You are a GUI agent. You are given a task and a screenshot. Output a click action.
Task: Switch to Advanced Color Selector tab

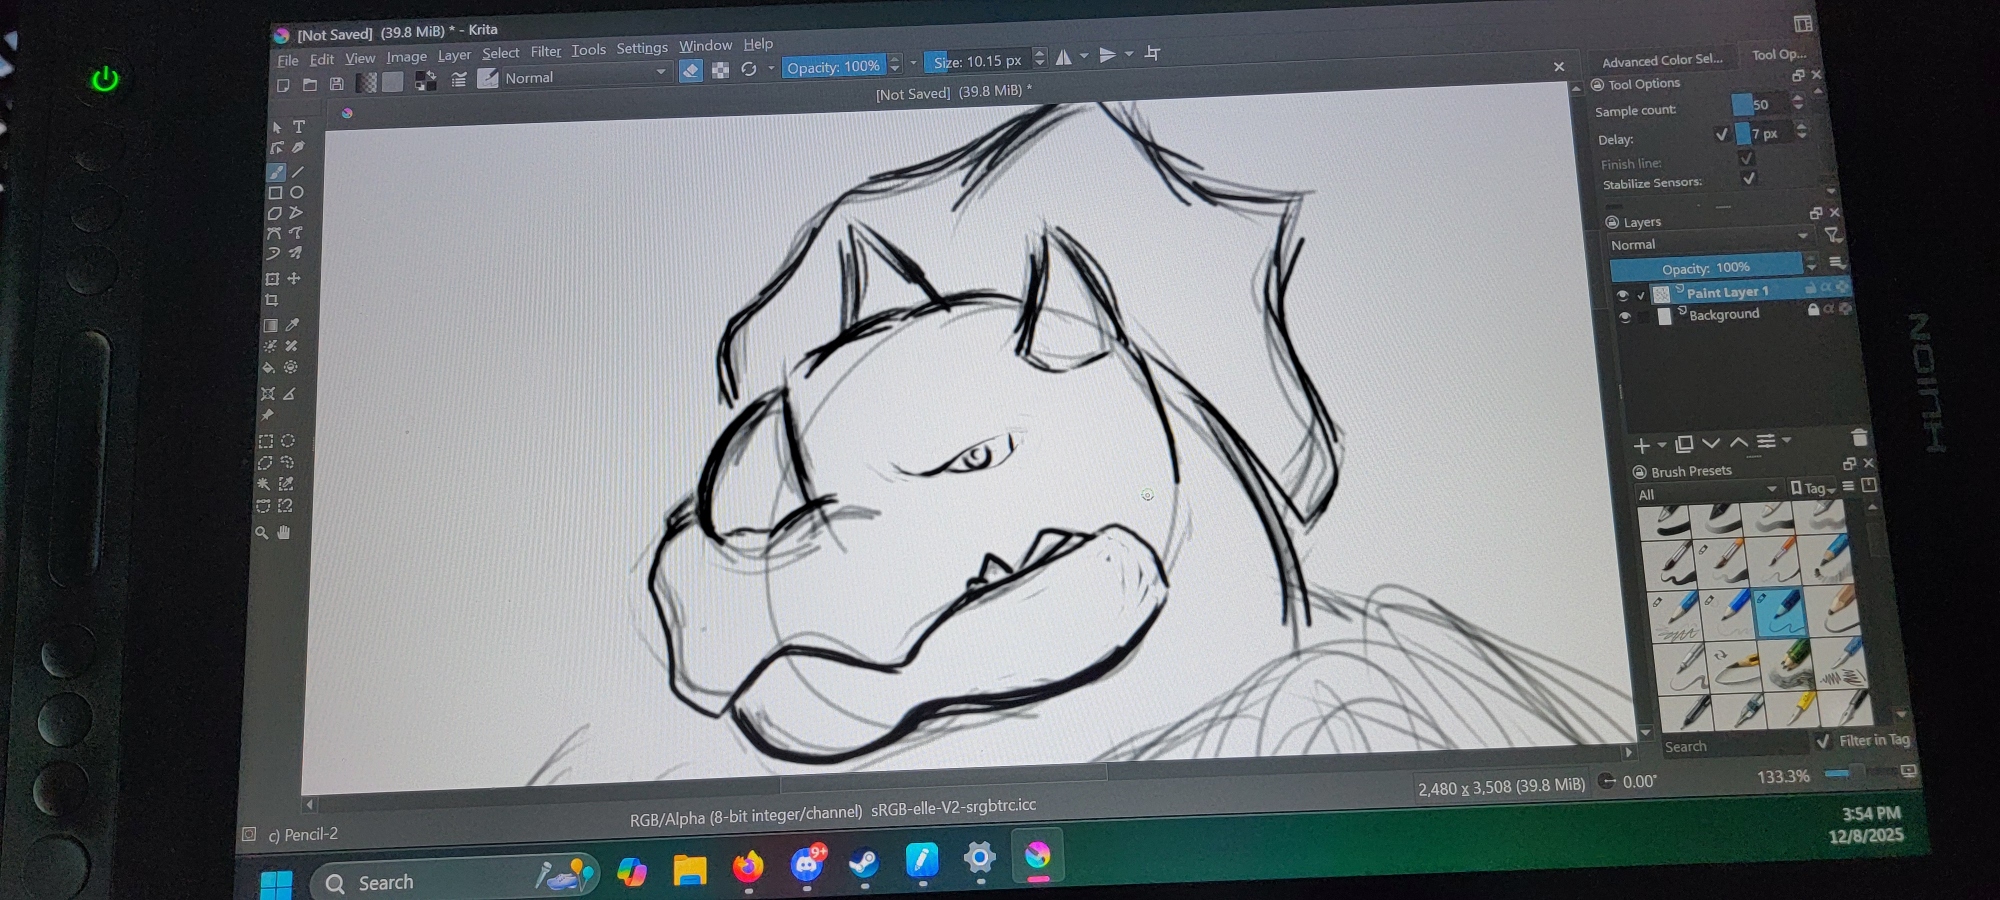(x=1662, y=60)
